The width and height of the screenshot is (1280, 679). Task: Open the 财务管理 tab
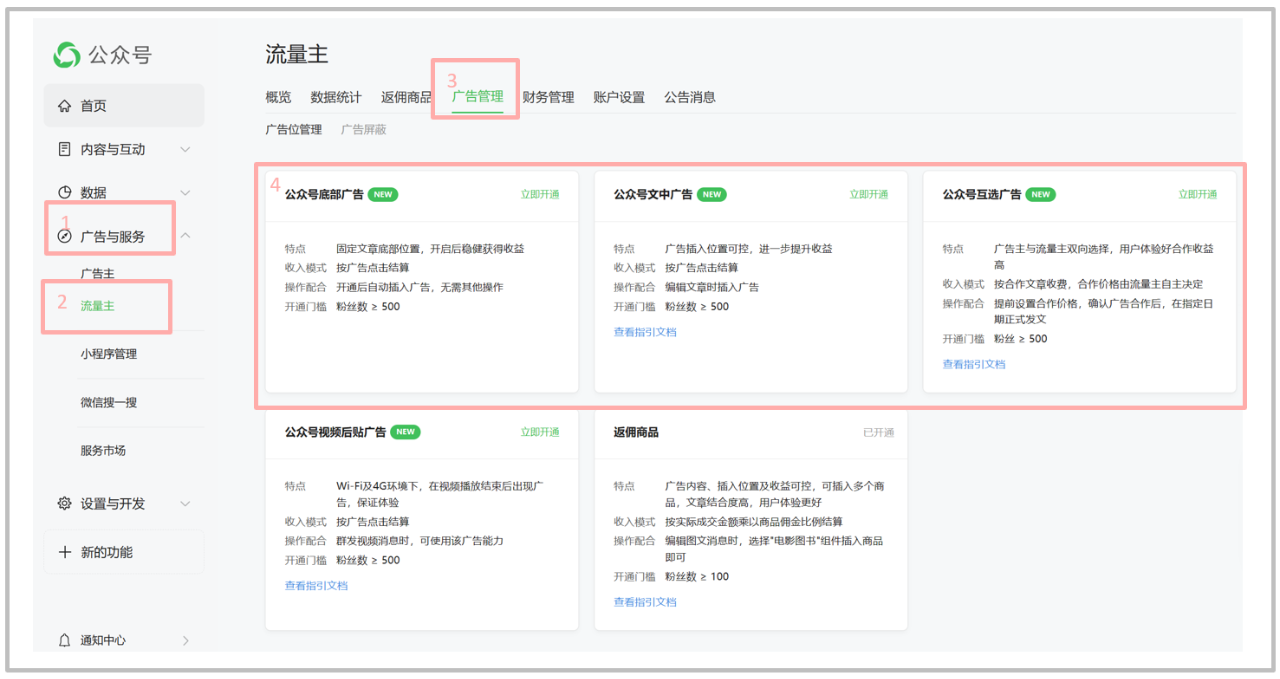pos(548,97)
